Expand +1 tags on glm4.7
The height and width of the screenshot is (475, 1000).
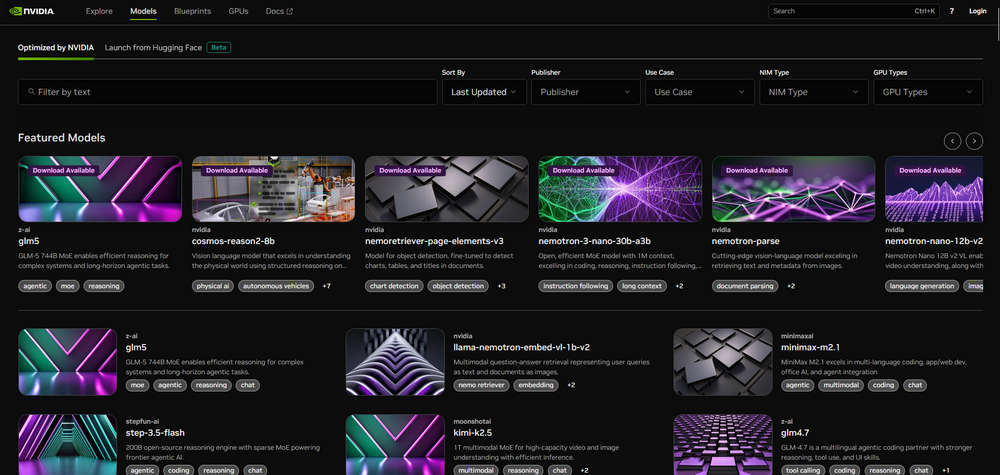946,471
